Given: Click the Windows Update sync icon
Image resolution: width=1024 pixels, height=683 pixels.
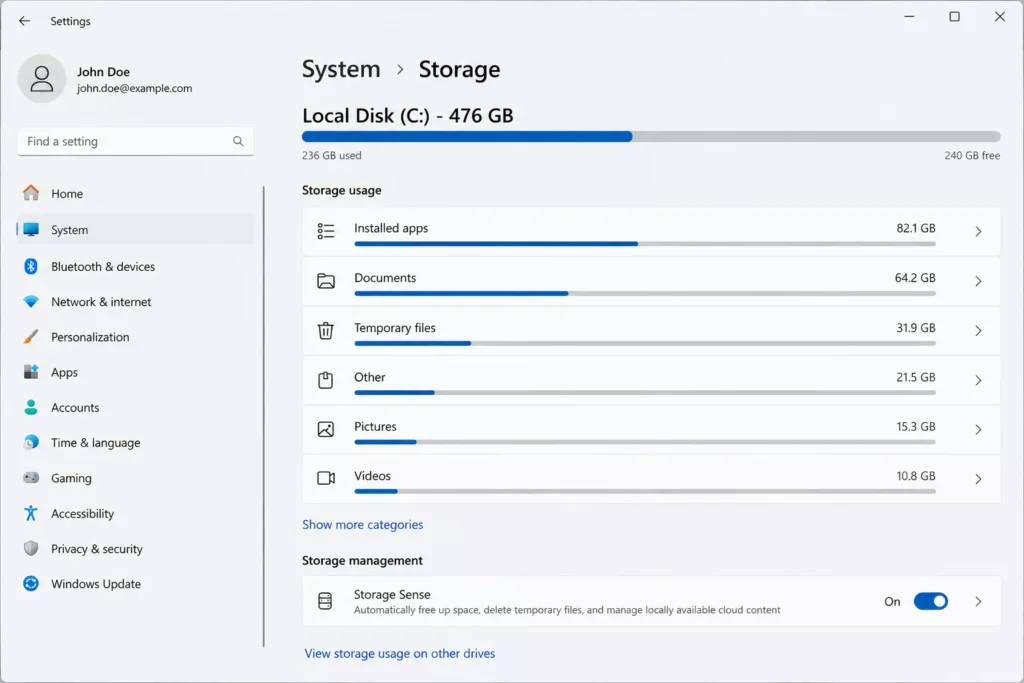Looking at the screenshot, I should [x=31, y=584].
